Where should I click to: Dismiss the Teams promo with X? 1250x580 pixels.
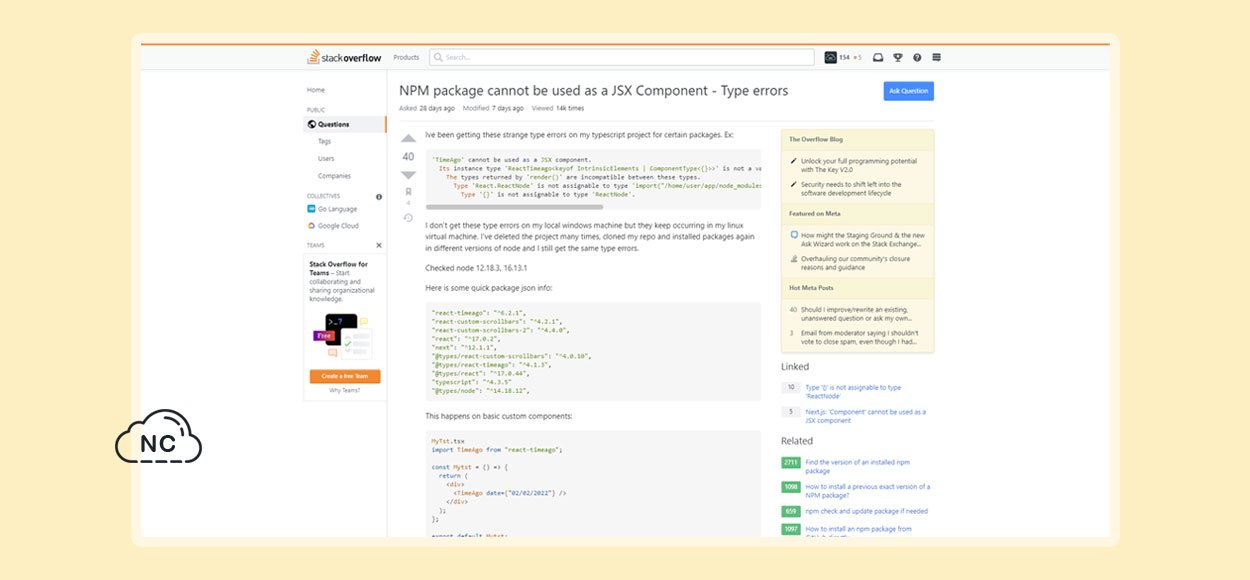click(x=379, y=244)
